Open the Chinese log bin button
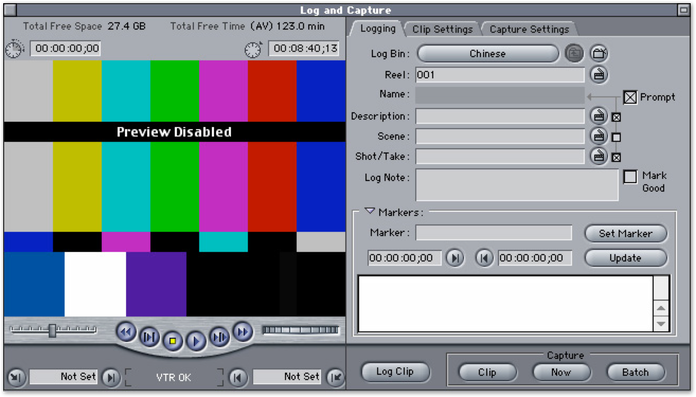The image size is (696, 397). point(487,54)
